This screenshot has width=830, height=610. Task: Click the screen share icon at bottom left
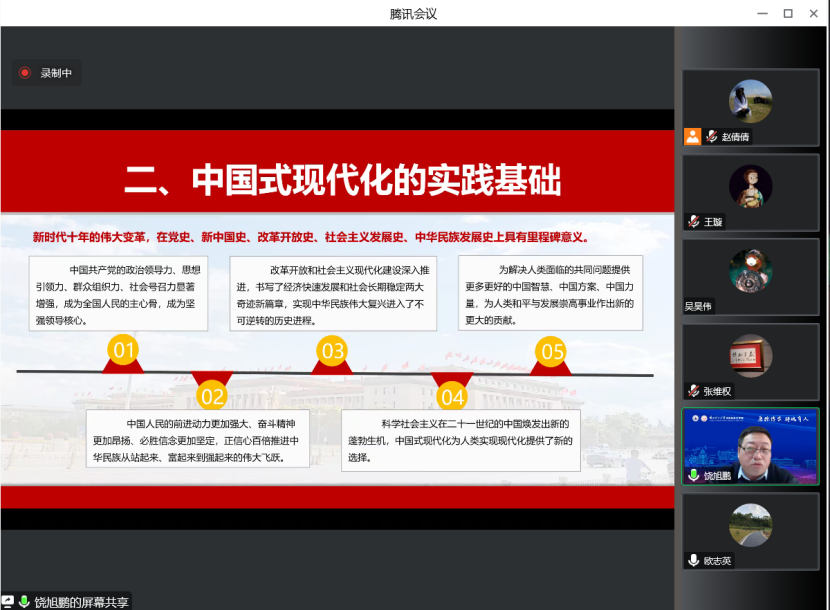click(7, 602)
